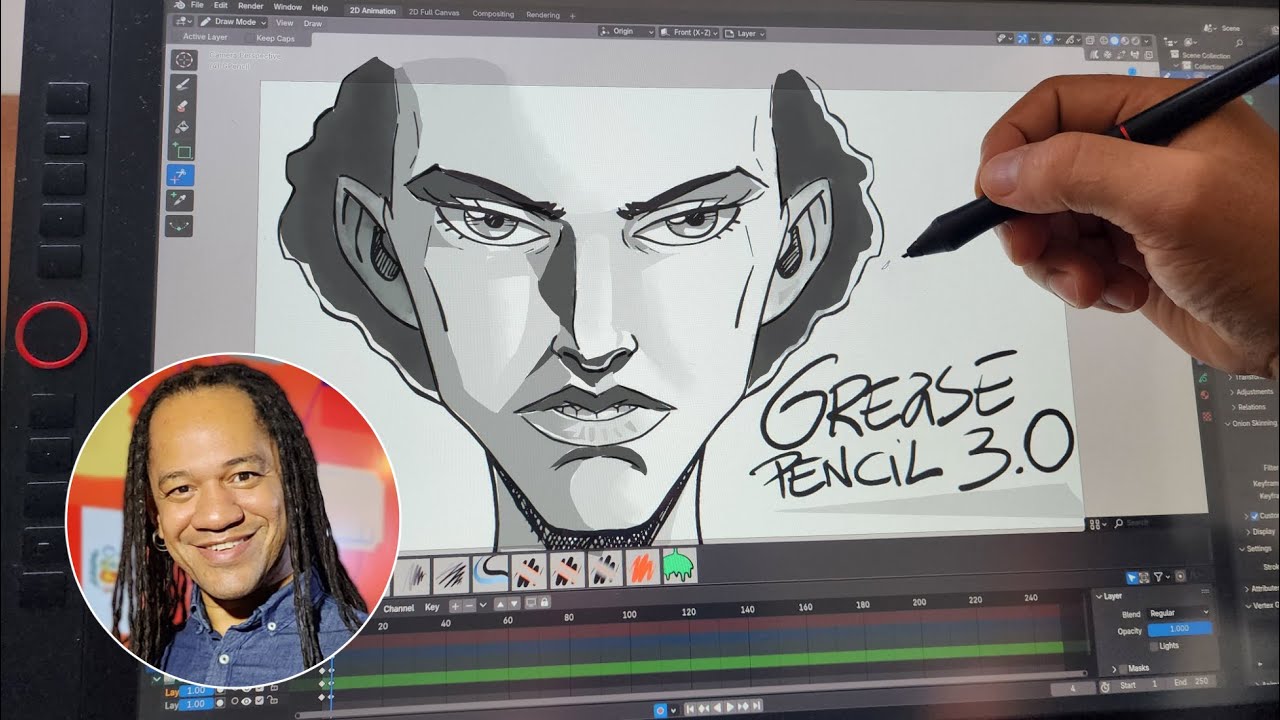Choose the green dripping brush thumbnail
Viewport: 1280px width, 720px height.
pos(680,566)
